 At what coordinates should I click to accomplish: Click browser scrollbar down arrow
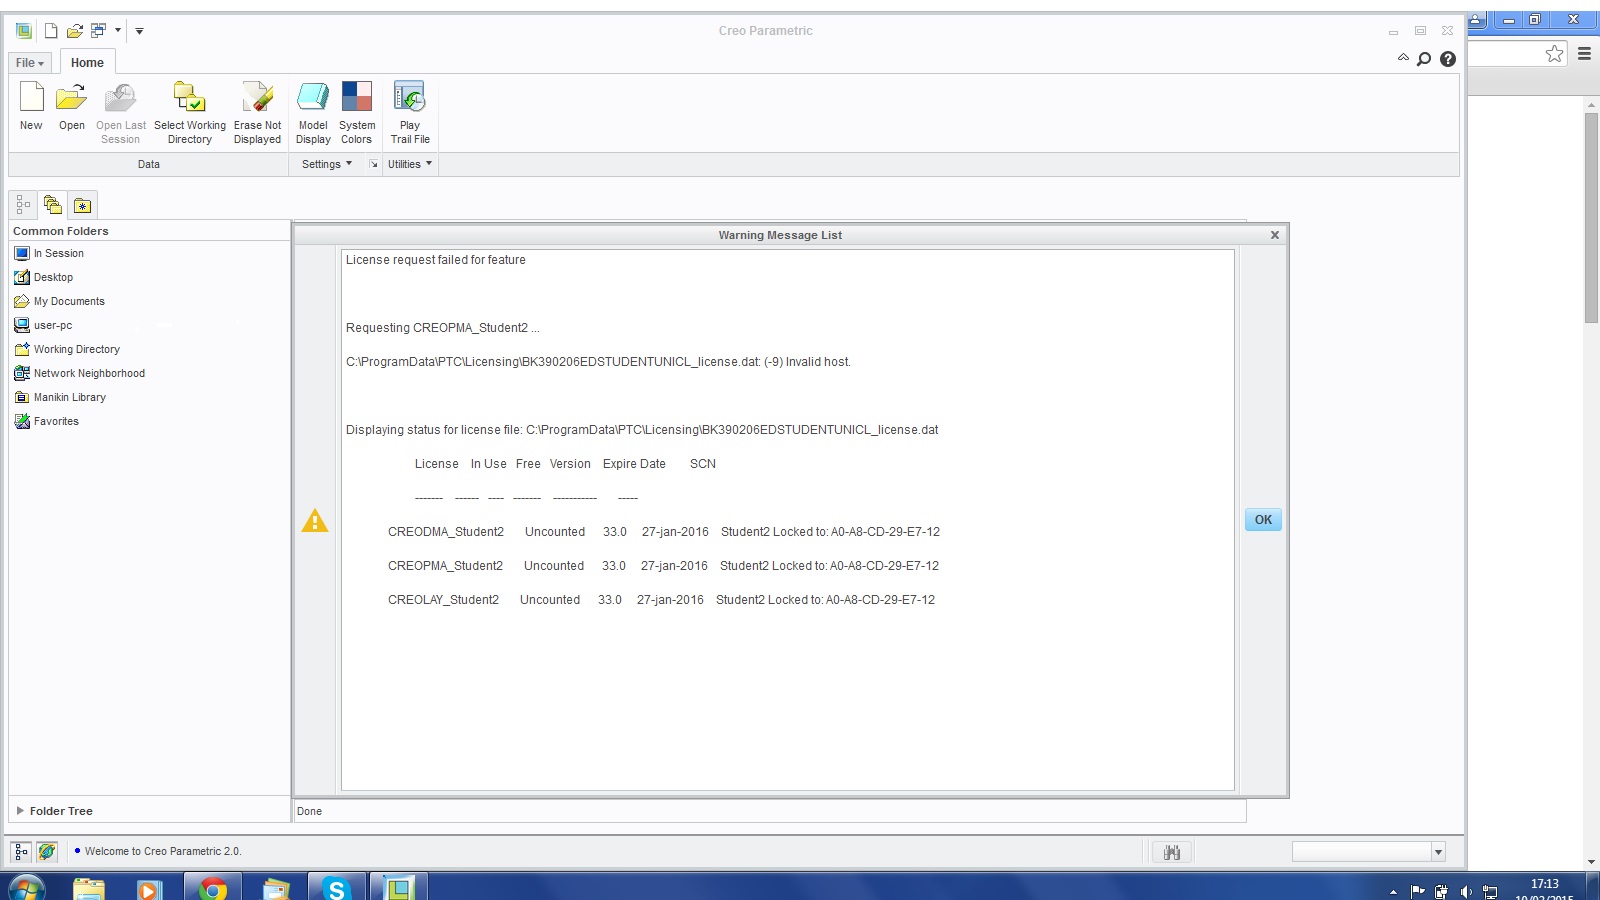[x=1591, y=862]
